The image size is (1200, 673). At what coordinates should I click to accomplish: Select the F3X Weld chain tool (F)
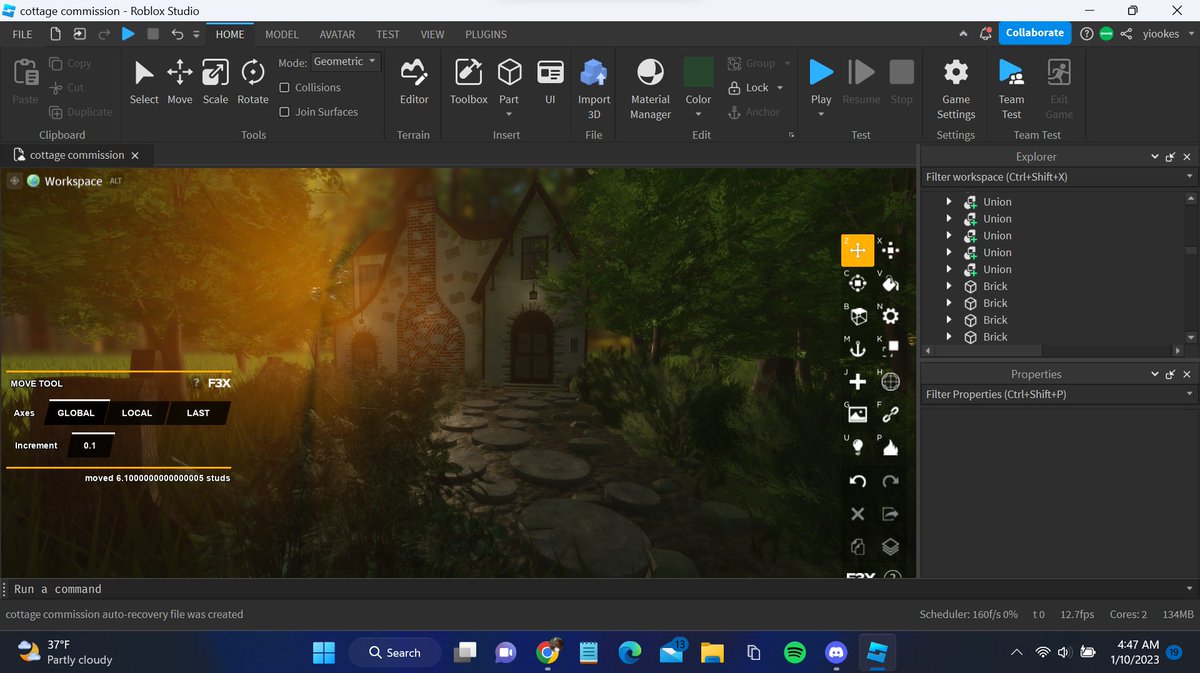click(890, 414)
